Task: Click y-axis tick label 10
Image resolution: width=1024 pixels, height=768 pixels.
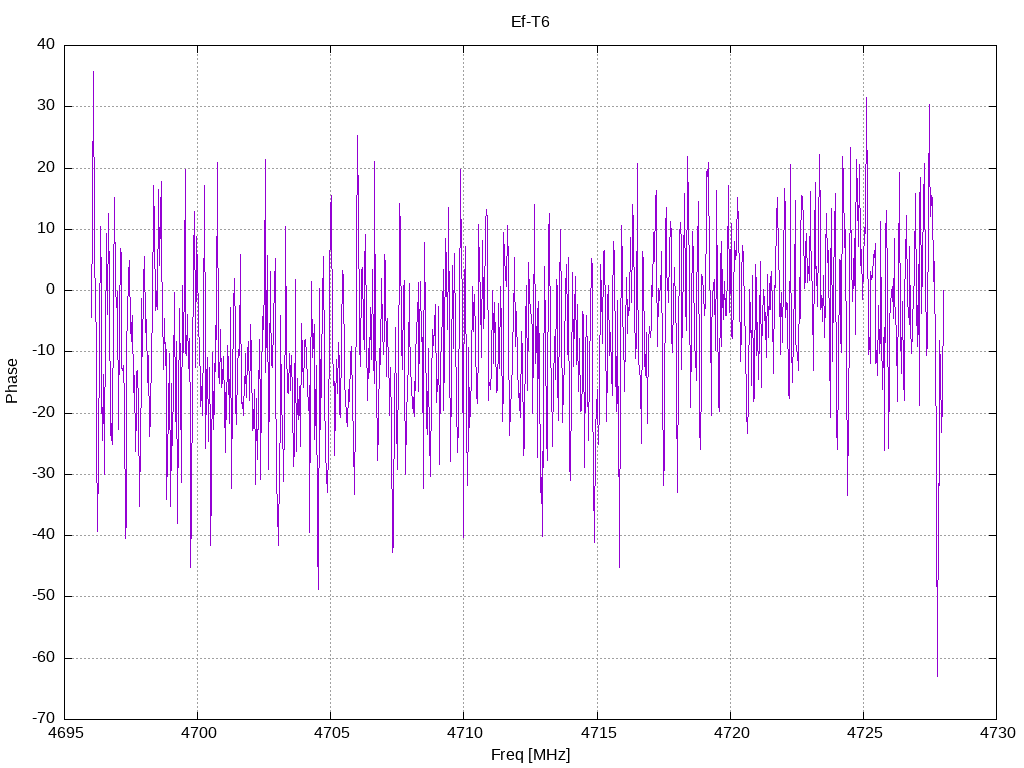Action: point(46,229)
